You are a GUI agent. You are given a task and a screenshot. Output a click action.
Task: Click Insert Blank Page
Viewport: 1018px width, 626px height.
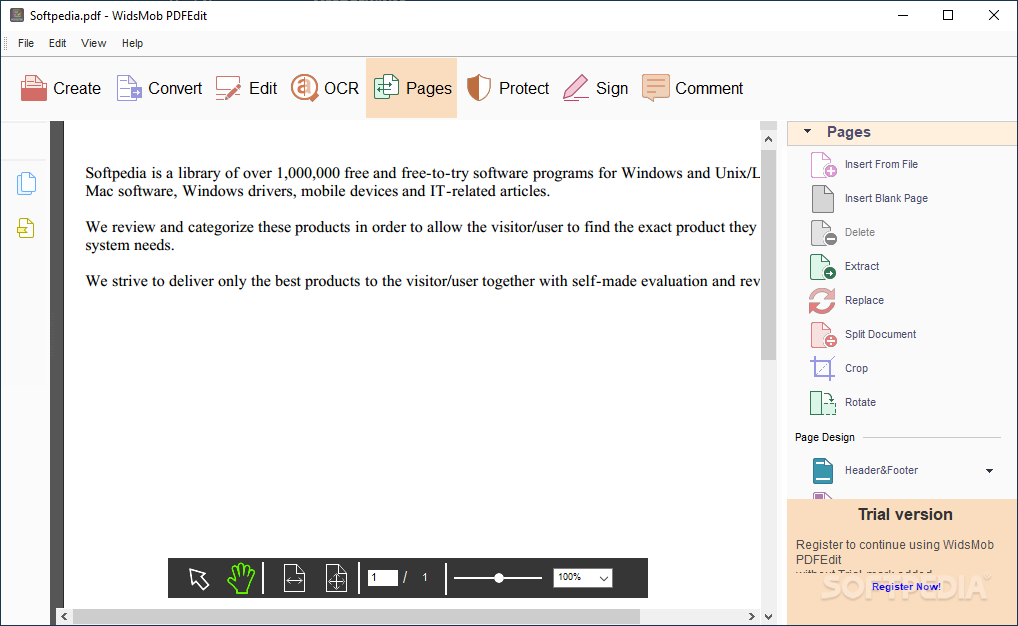pos(869,198)
